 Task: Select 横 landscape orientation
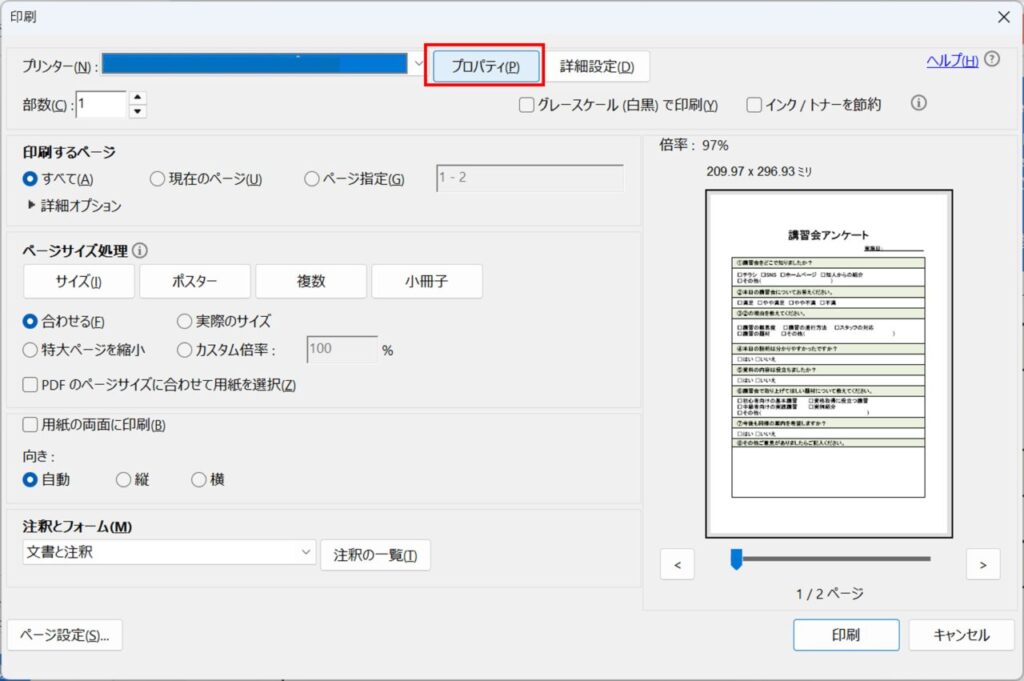tap(199, 479)
